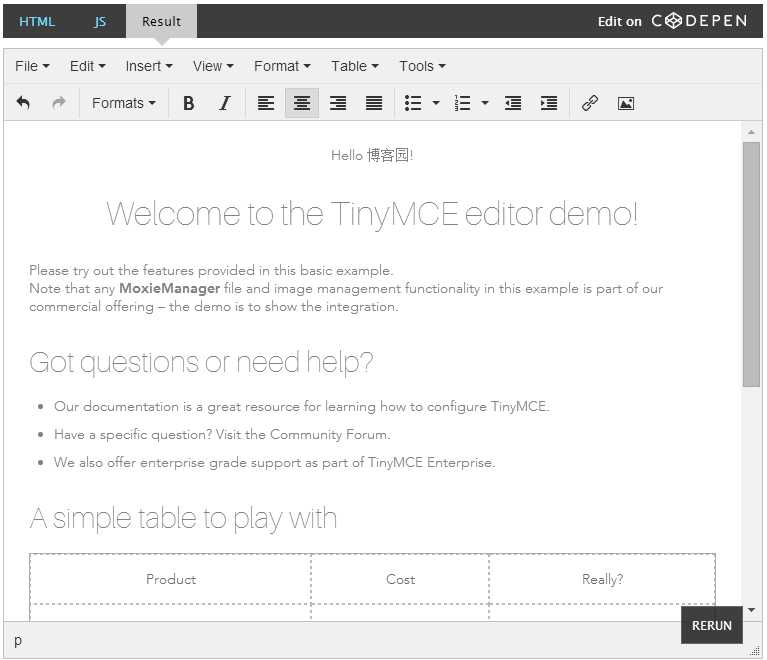This screenshot has width=767, height=660.
Task: Toggle Italic formatting
Action: (225, 103)
